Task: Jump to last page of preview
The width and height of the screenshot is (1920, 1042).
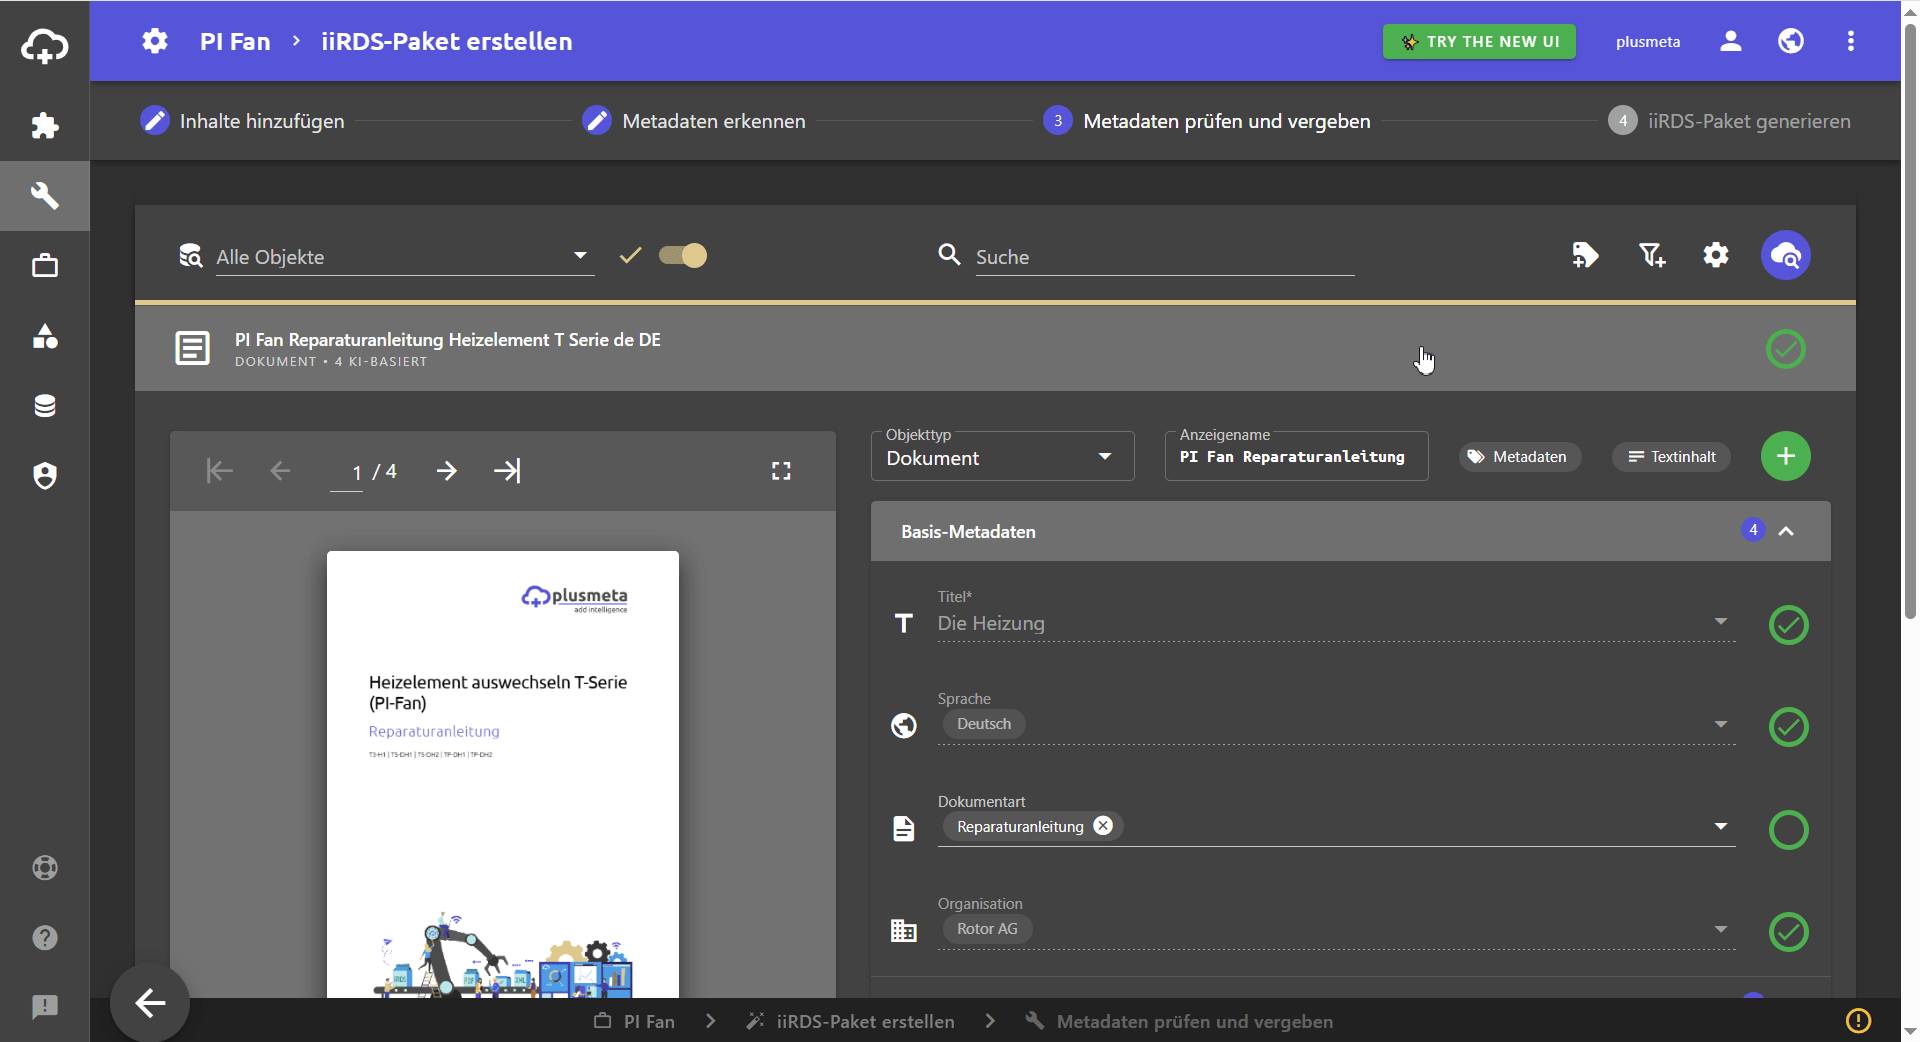Action: coord(507,471)
